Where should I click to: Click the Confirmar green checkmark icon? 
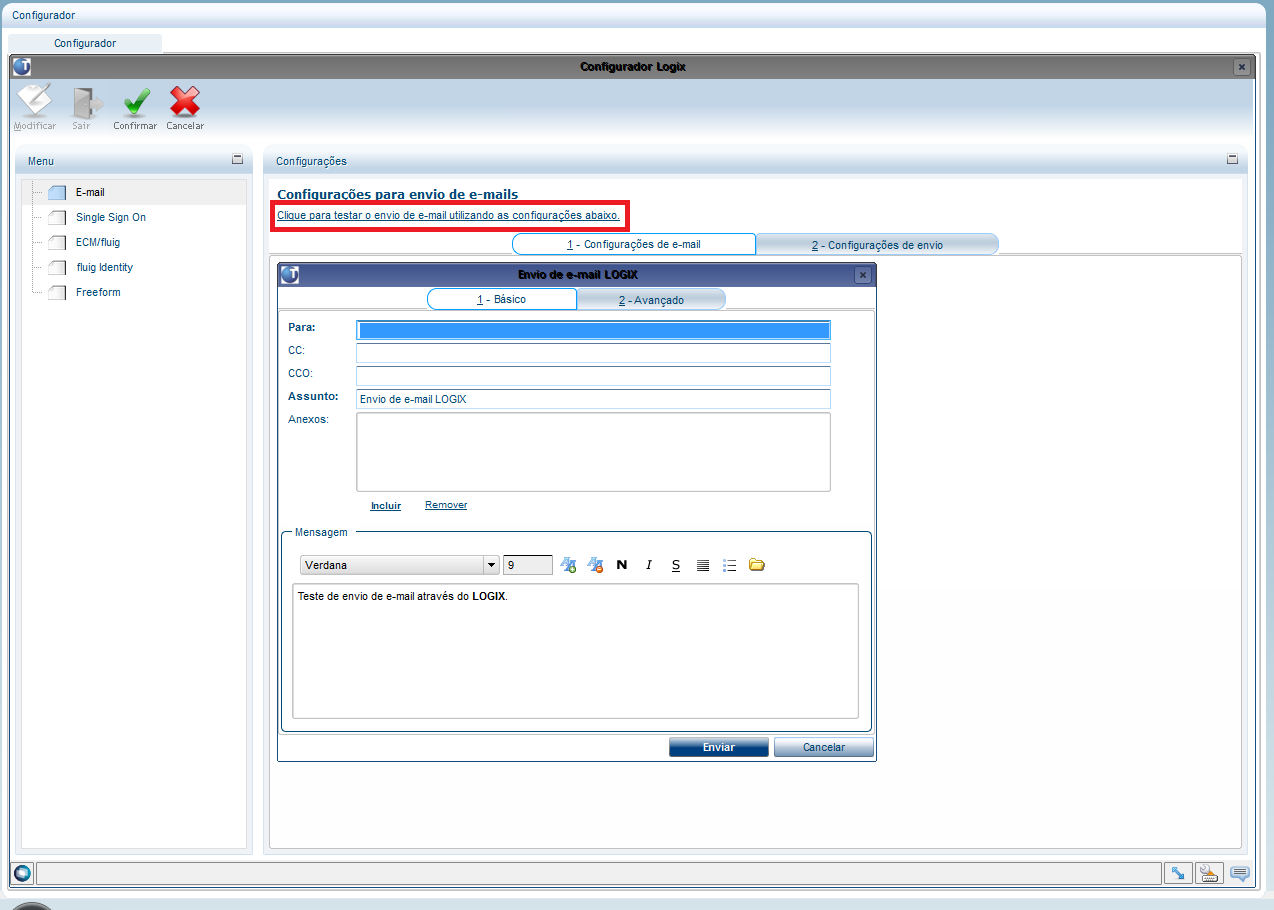coord(135,102)
